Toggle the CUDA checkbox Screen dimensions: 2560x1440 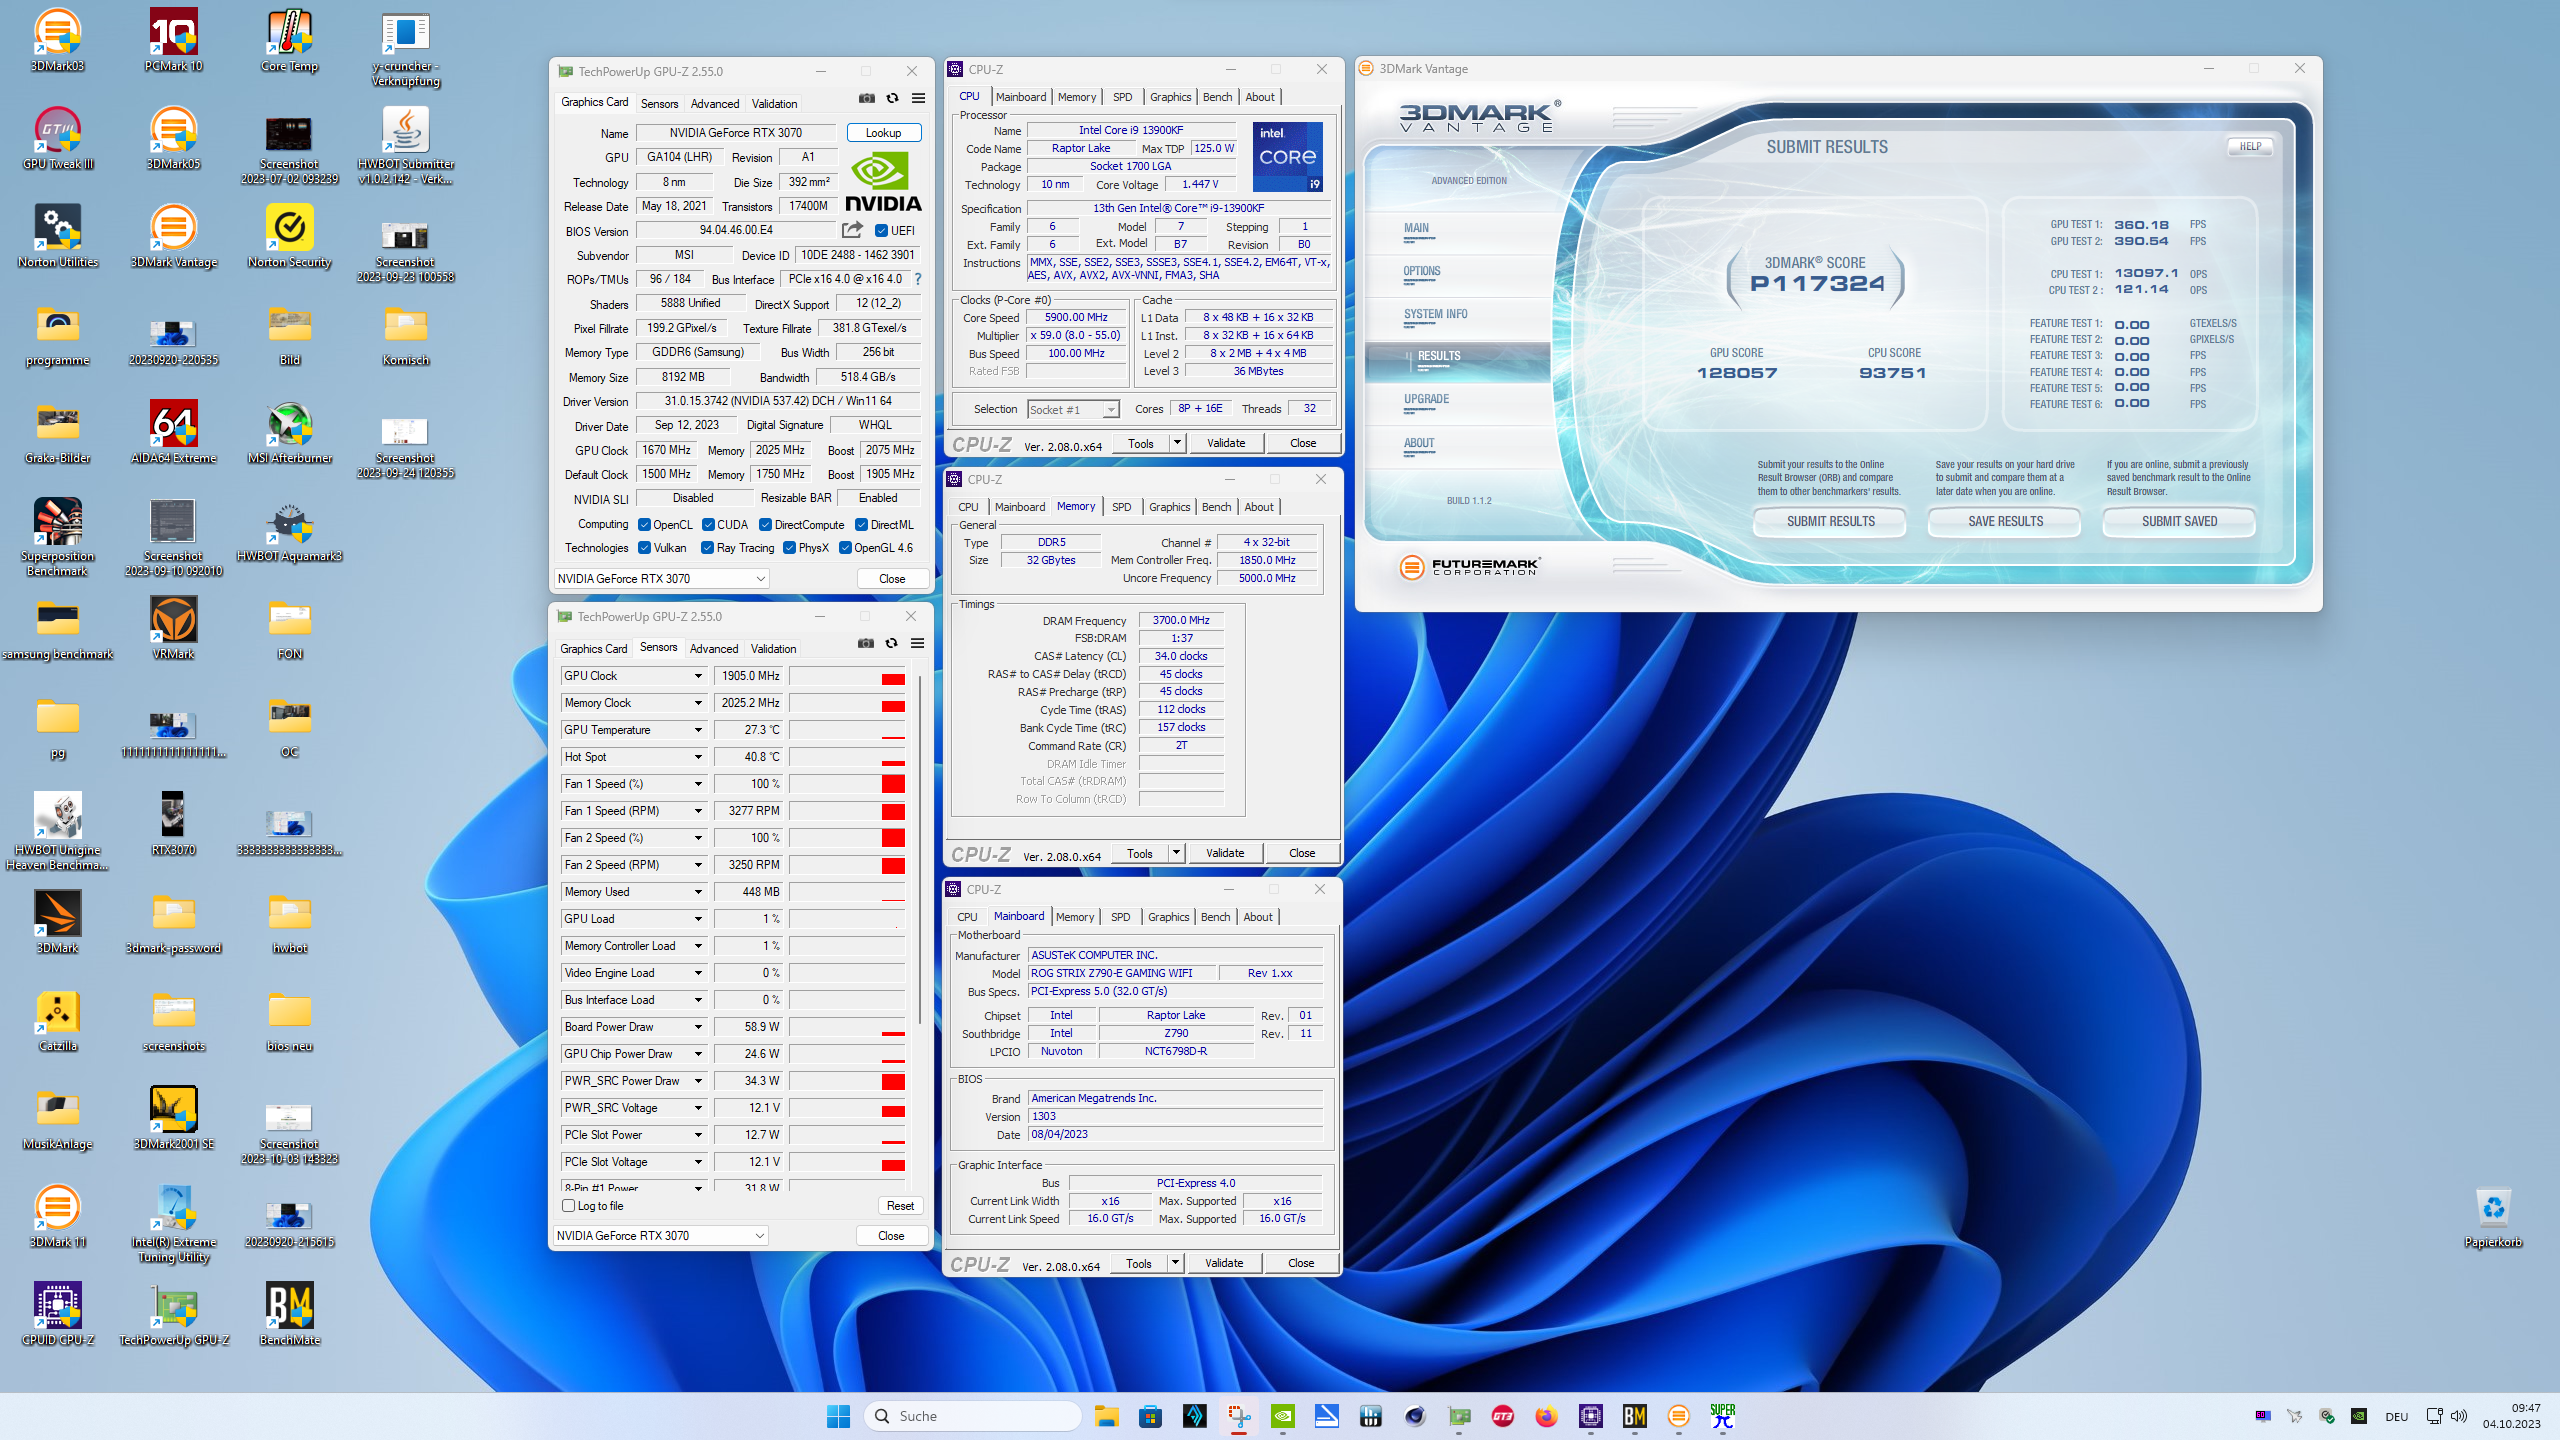708,524
